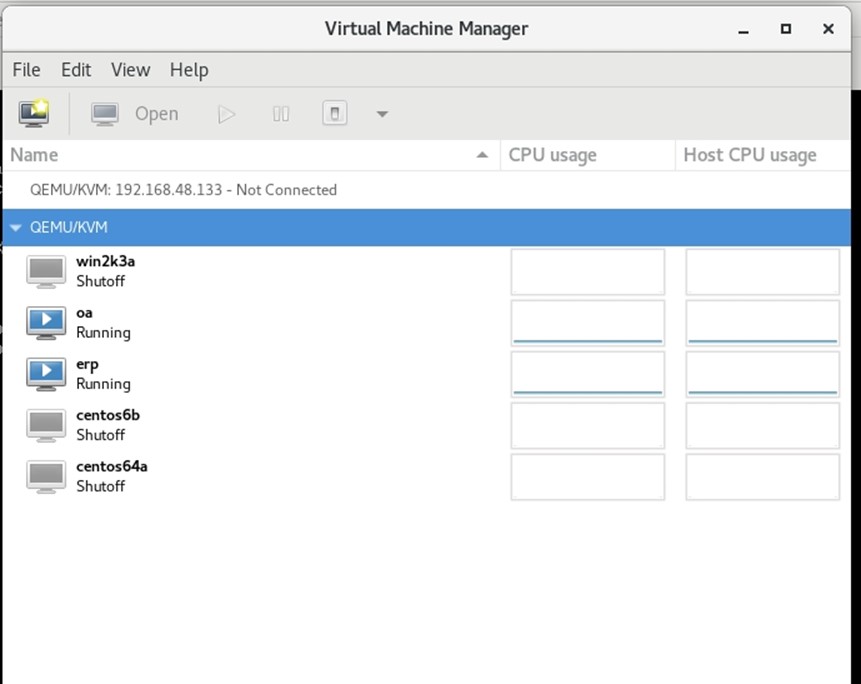Click the Name column sort arrow
This screenshot has width=861, height=684.
click(x=482, y=155)
